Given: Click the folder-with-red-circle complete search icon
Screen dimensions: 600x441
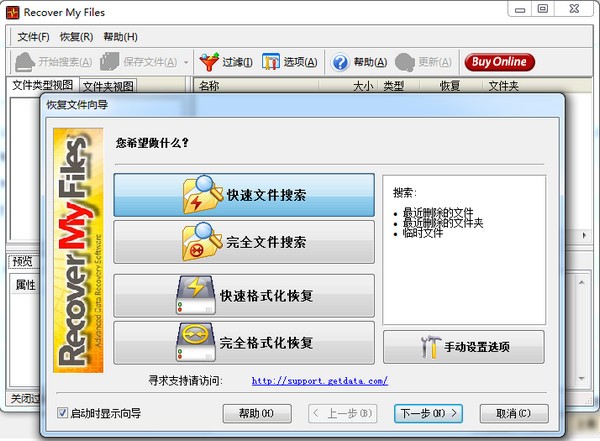Looking at the screenshot, I should [x=203, y=242].
